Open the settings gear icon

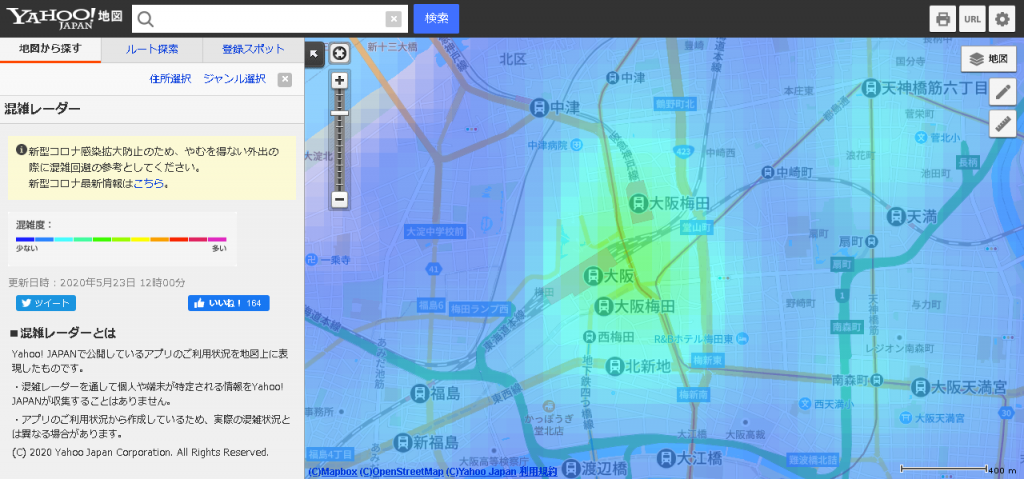(x=1002, y=19)
